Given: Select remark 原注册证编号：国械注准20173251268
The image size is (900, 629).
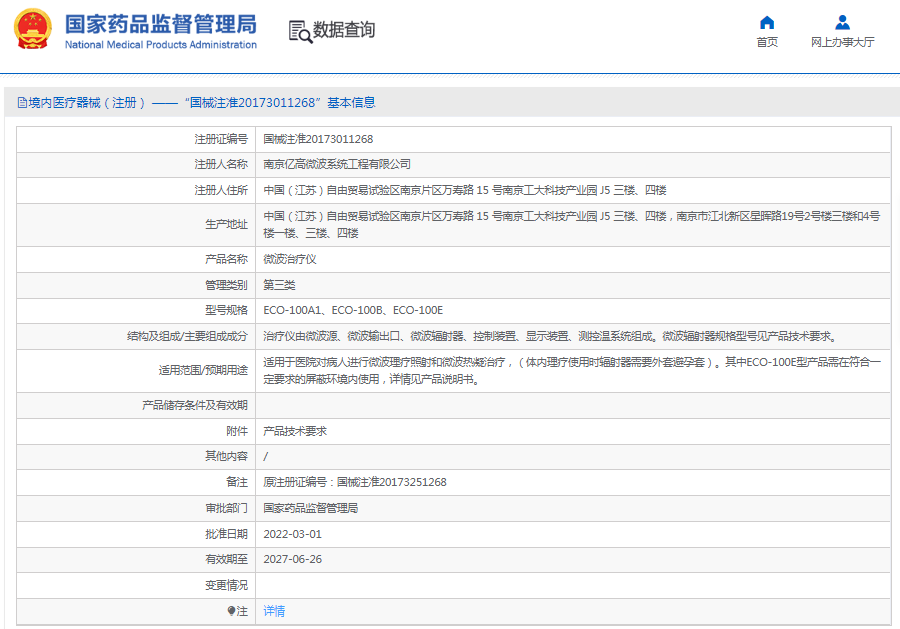Looking at the screenshot, I should [355, 482].
